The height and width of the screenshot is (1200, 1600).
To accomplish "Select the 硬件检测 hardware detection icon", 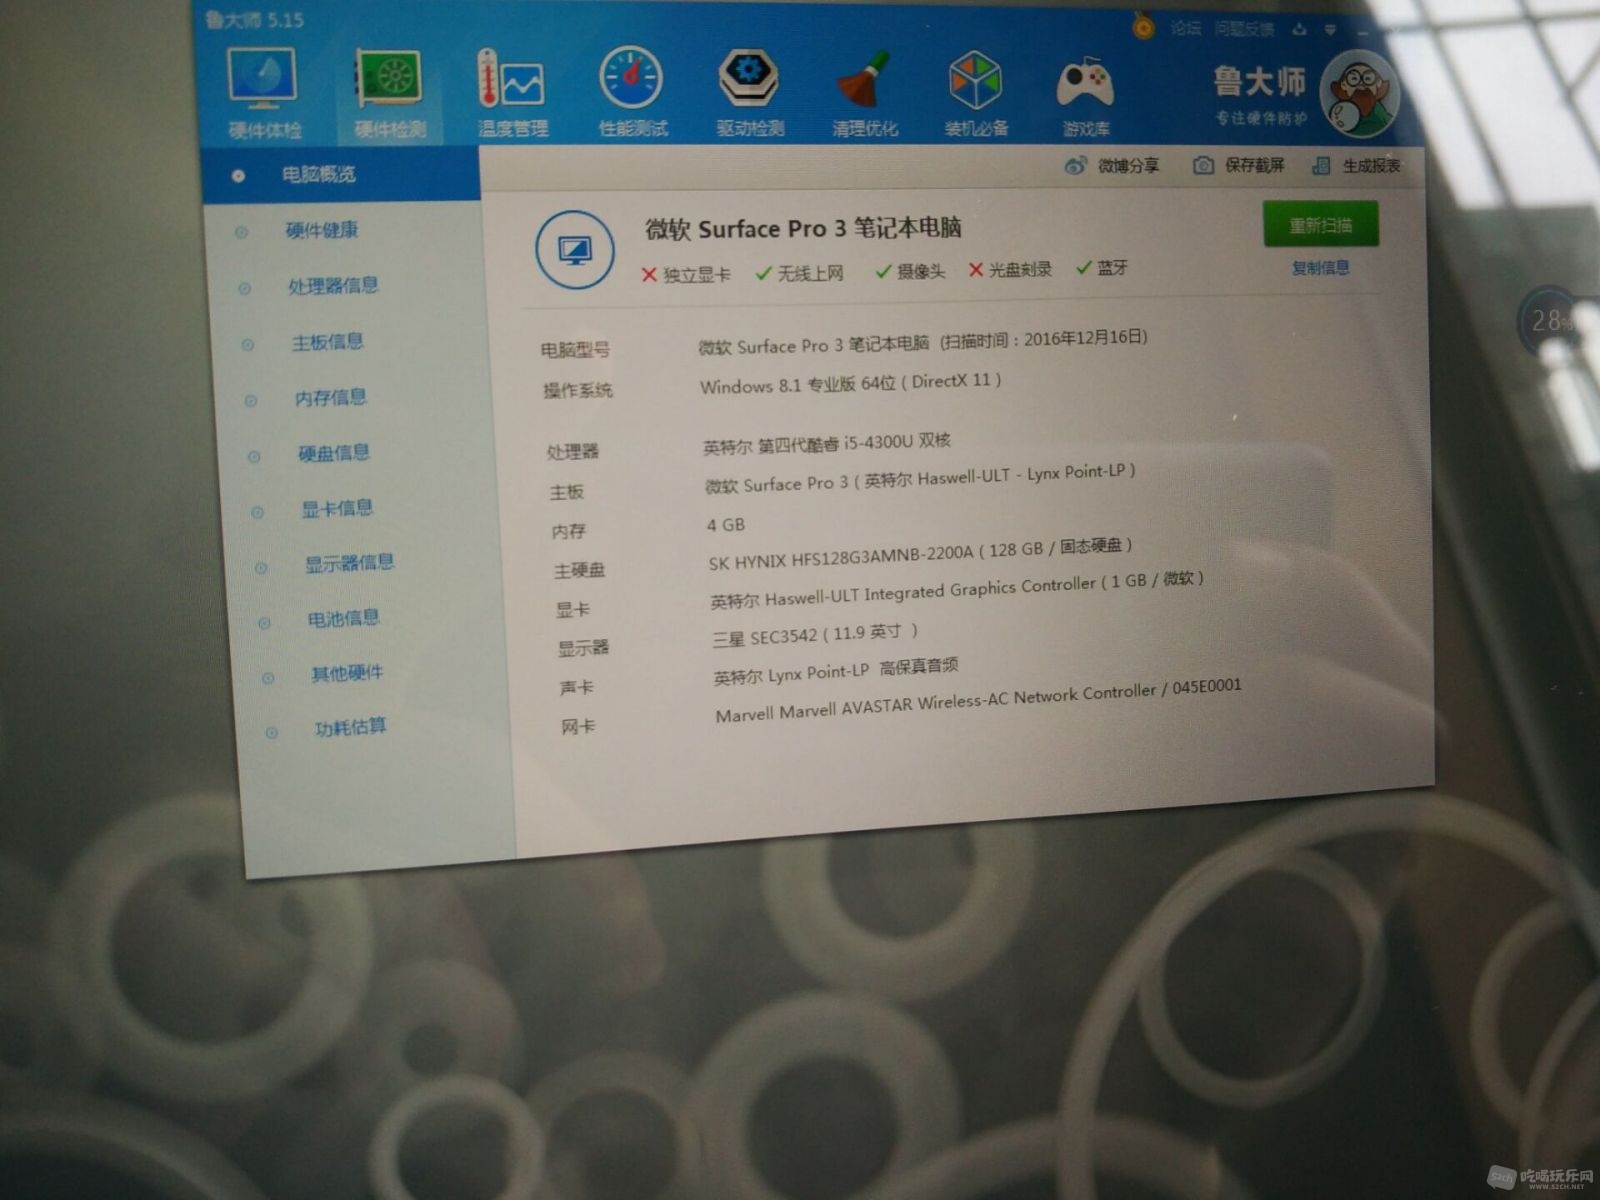I will [x=389, y=94].
